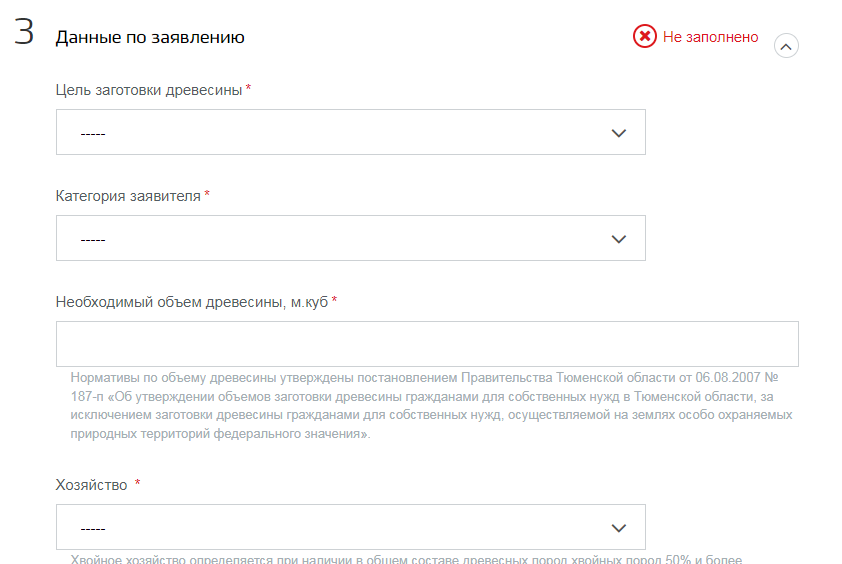This screenshot has height=564, width=842.
Task: Click the "Цель заготовки древесины" field label
Action: 149,90
